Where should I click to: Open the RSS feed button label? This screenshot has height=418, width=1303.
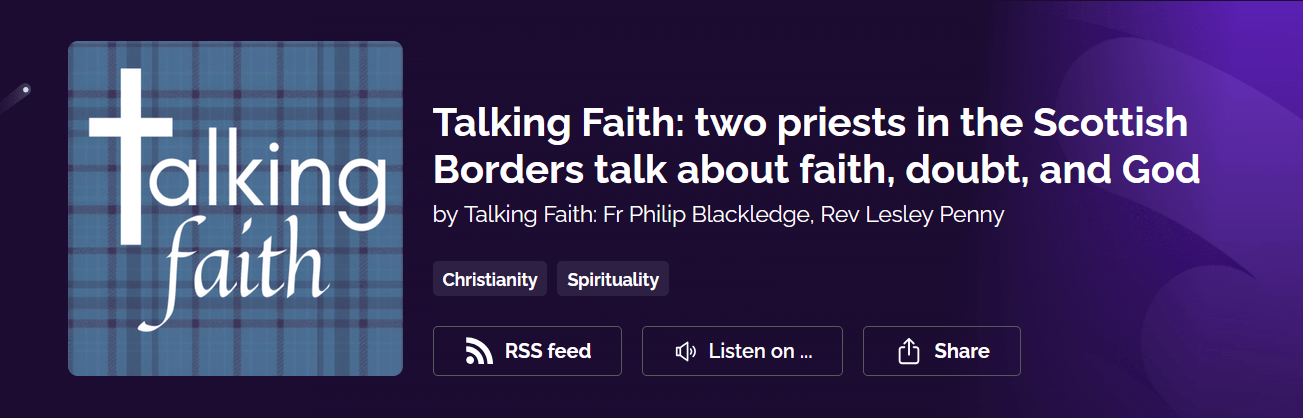pos(548,351)
